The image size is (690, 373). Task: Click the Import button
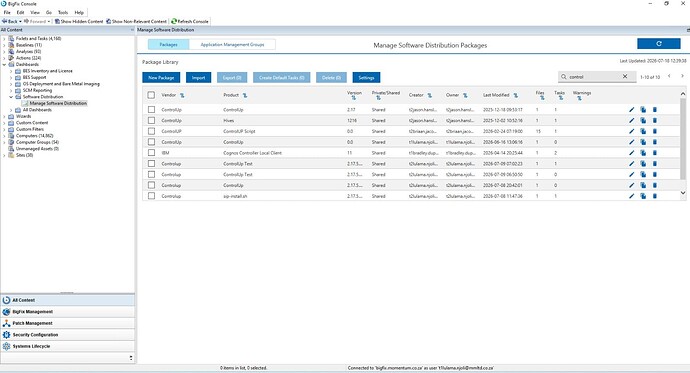[198, 77]
